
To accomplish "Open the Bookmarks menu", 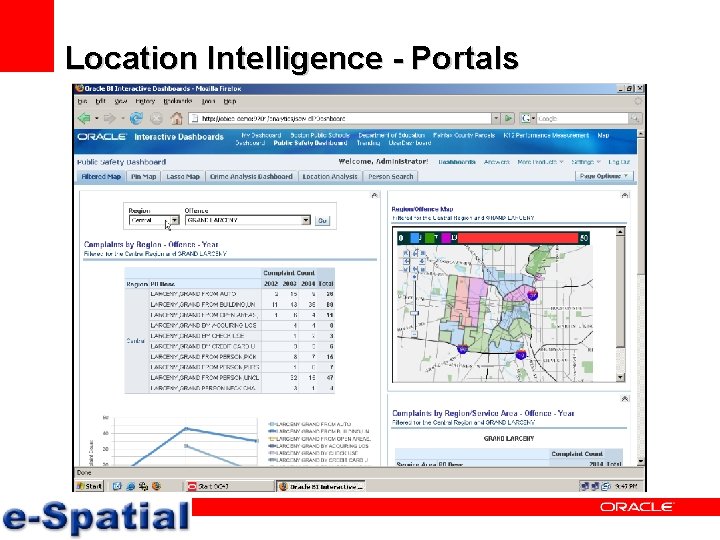I will tap(177, 101).
